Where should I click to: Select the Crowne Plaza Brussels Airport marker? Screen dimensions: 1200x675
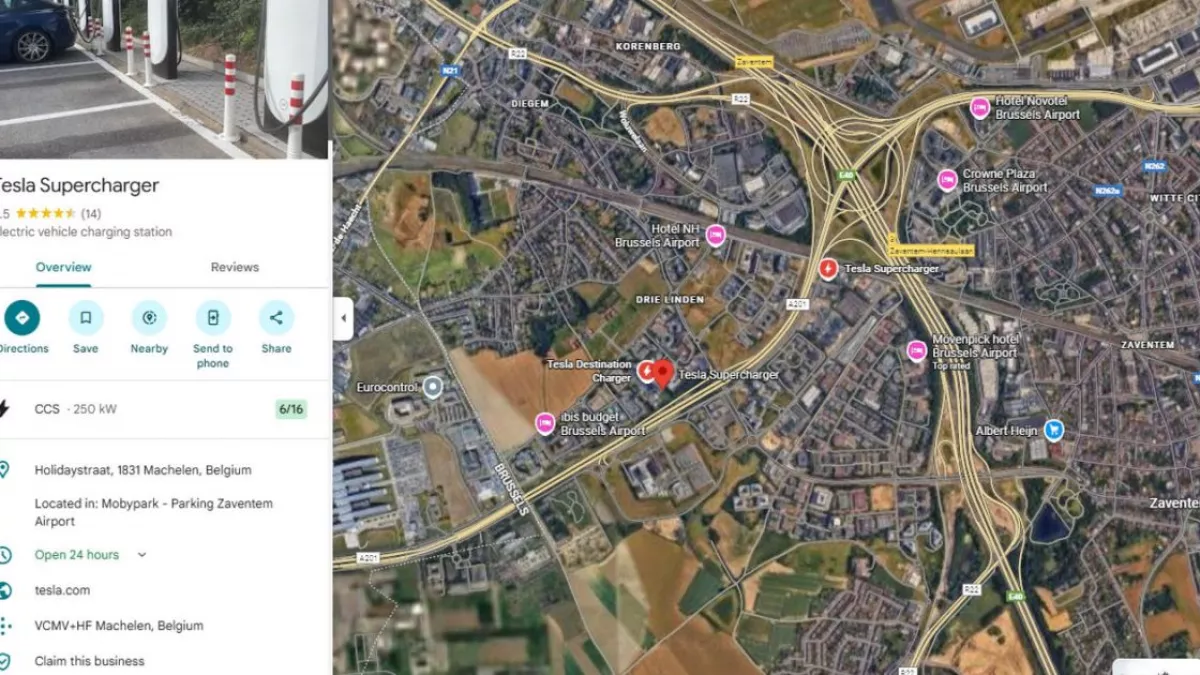947,180
